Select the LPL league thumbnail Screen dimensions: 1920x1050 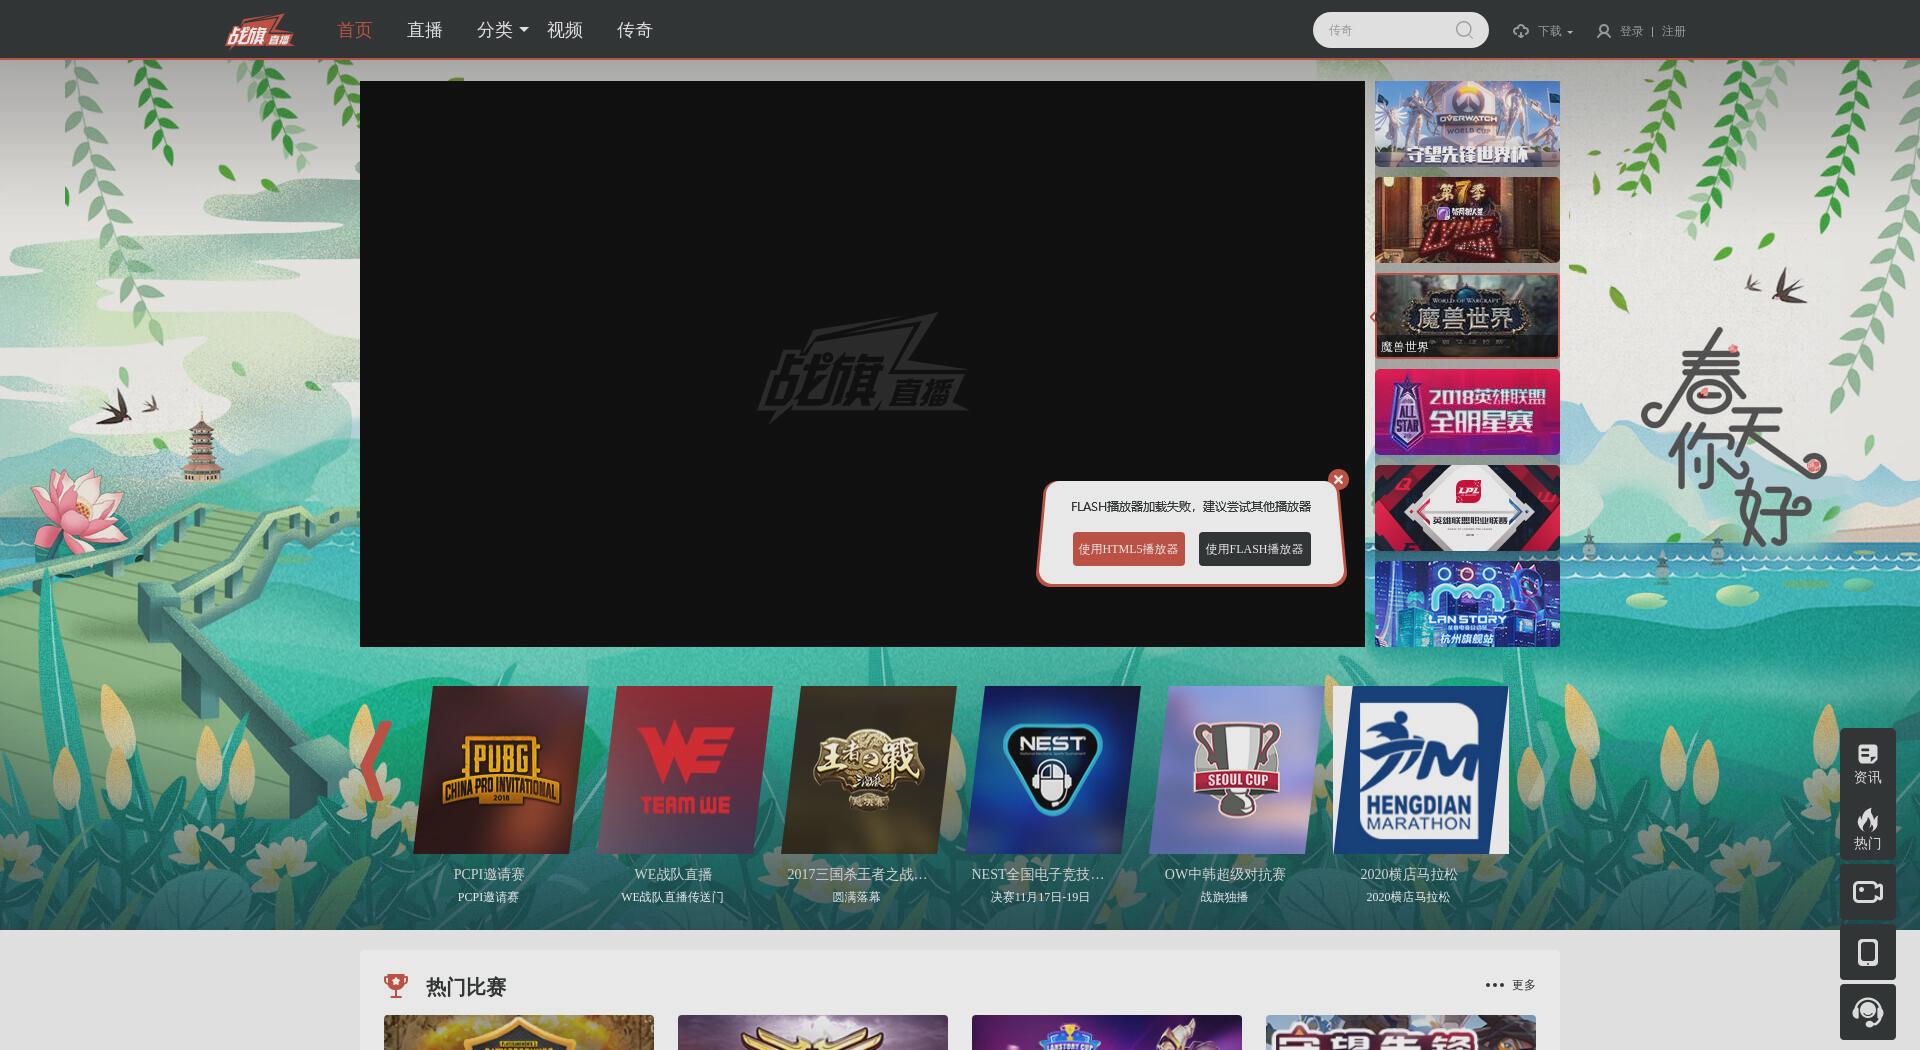click(x=1467, y=508)
